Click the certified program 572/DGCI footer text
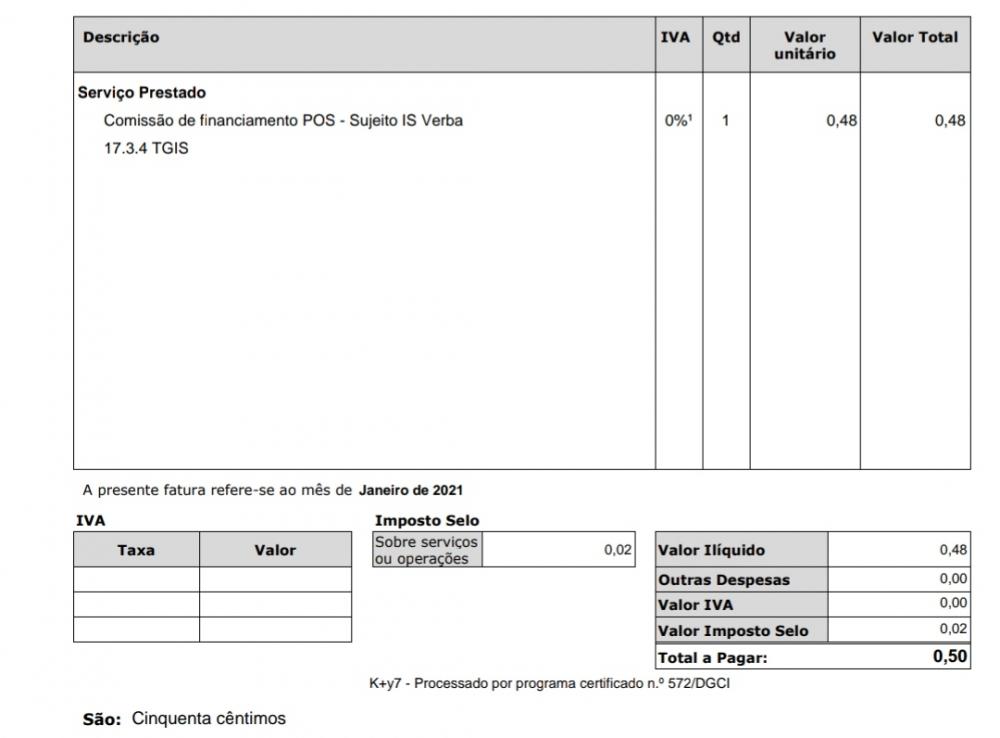The image size is (1000, 738). (x=556, y=684)
